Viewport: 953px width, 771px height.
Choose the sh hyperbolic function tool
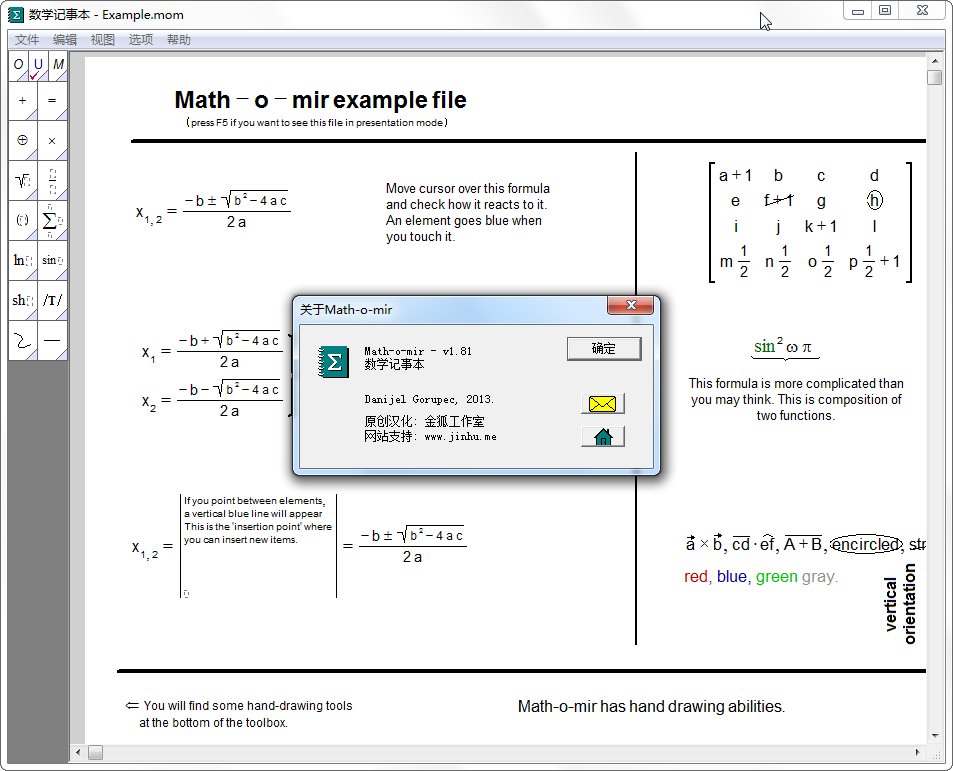(22, 300)
